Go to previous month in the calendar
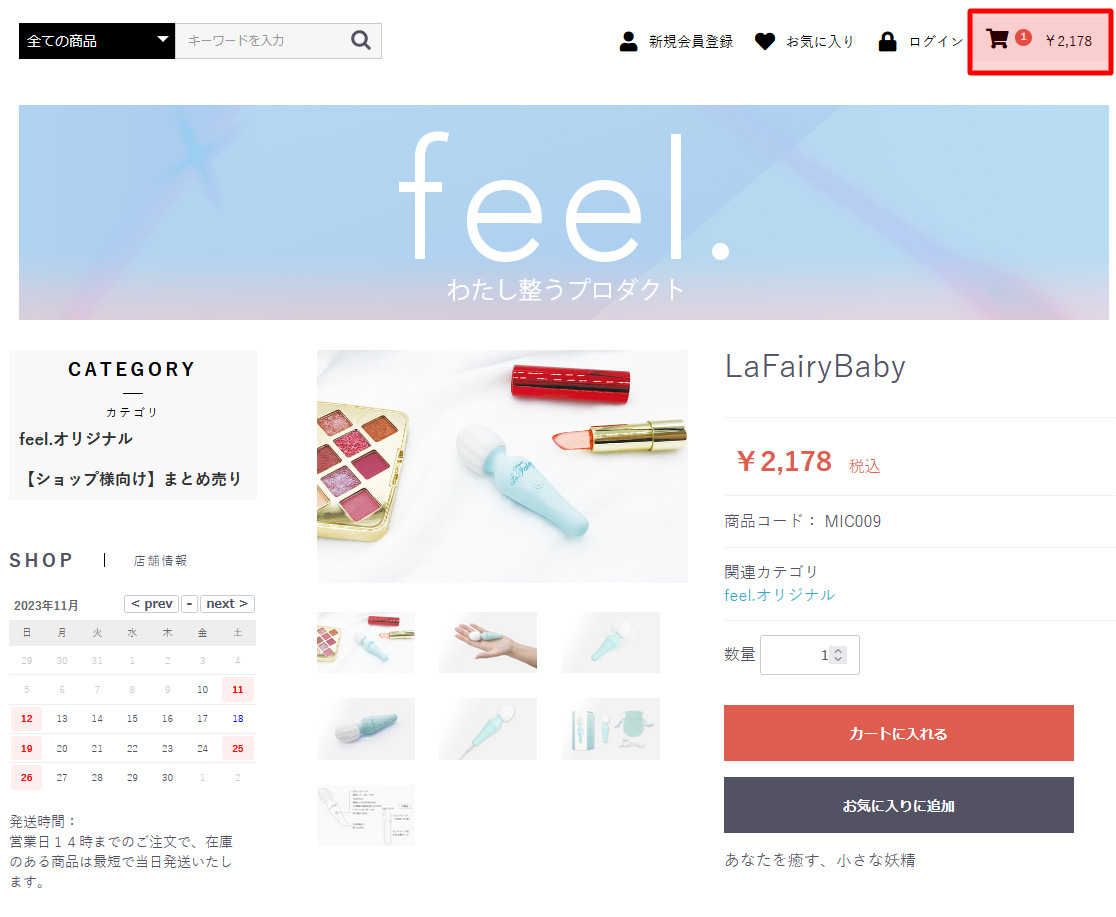This screenshot has height=917, width=1116. [x=152, y=604]
